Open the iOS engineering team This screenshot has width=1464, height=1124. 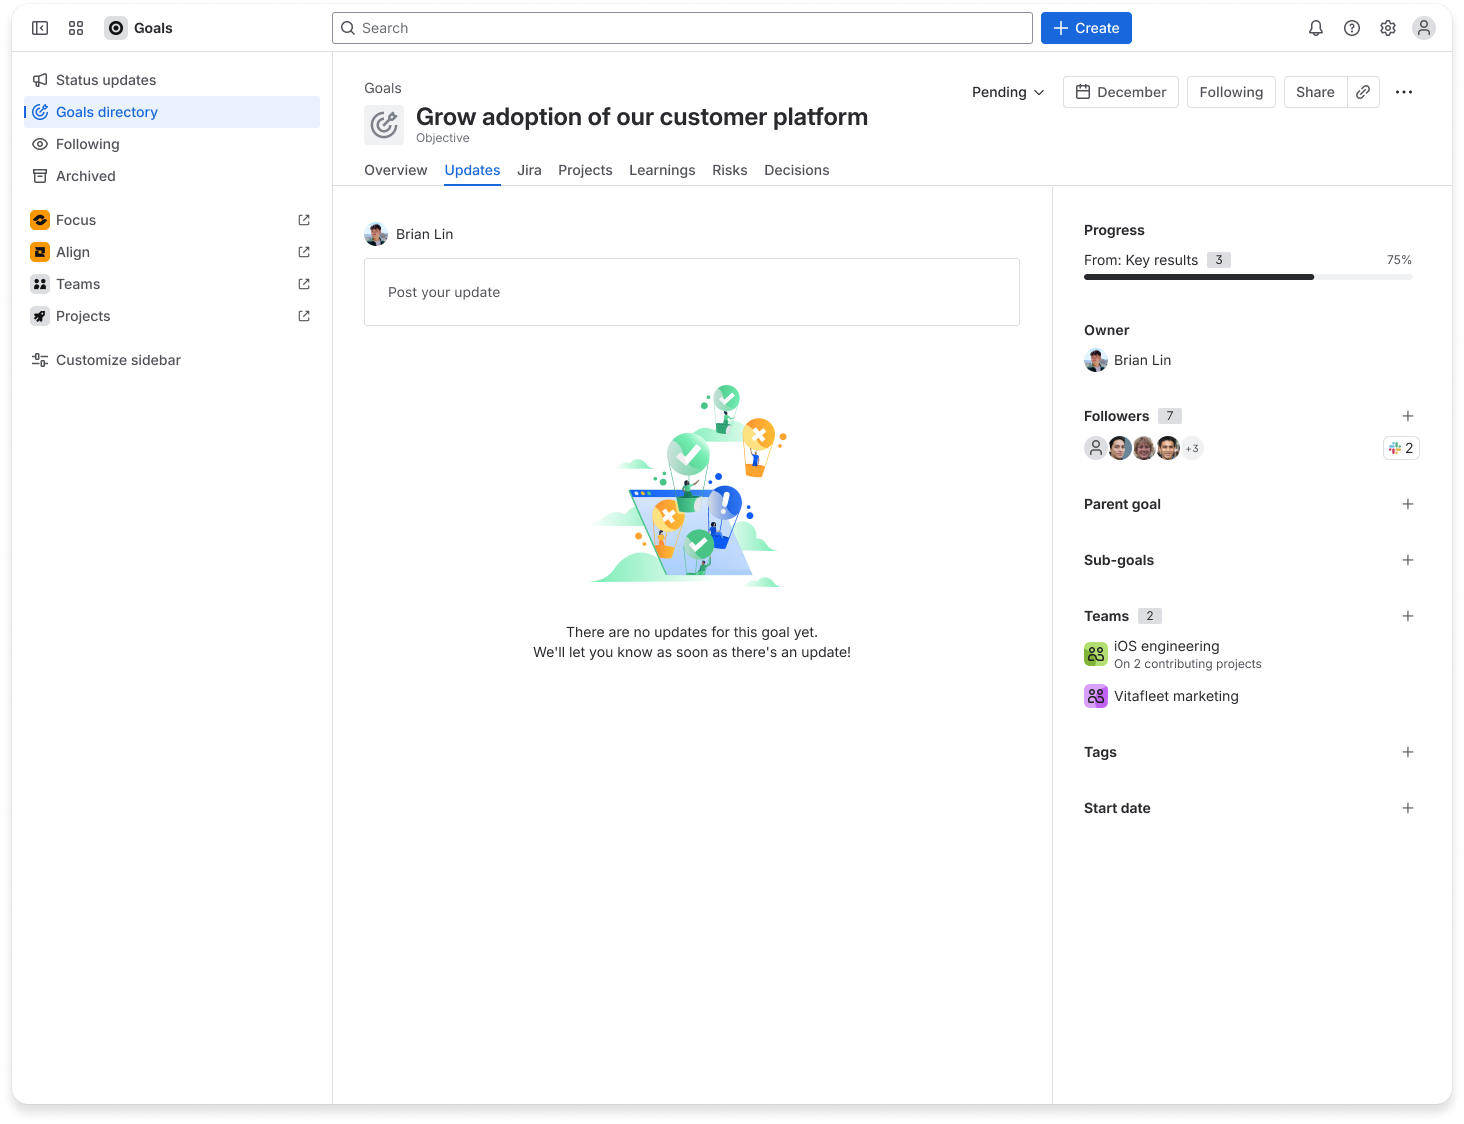[x=1167, y=645]
